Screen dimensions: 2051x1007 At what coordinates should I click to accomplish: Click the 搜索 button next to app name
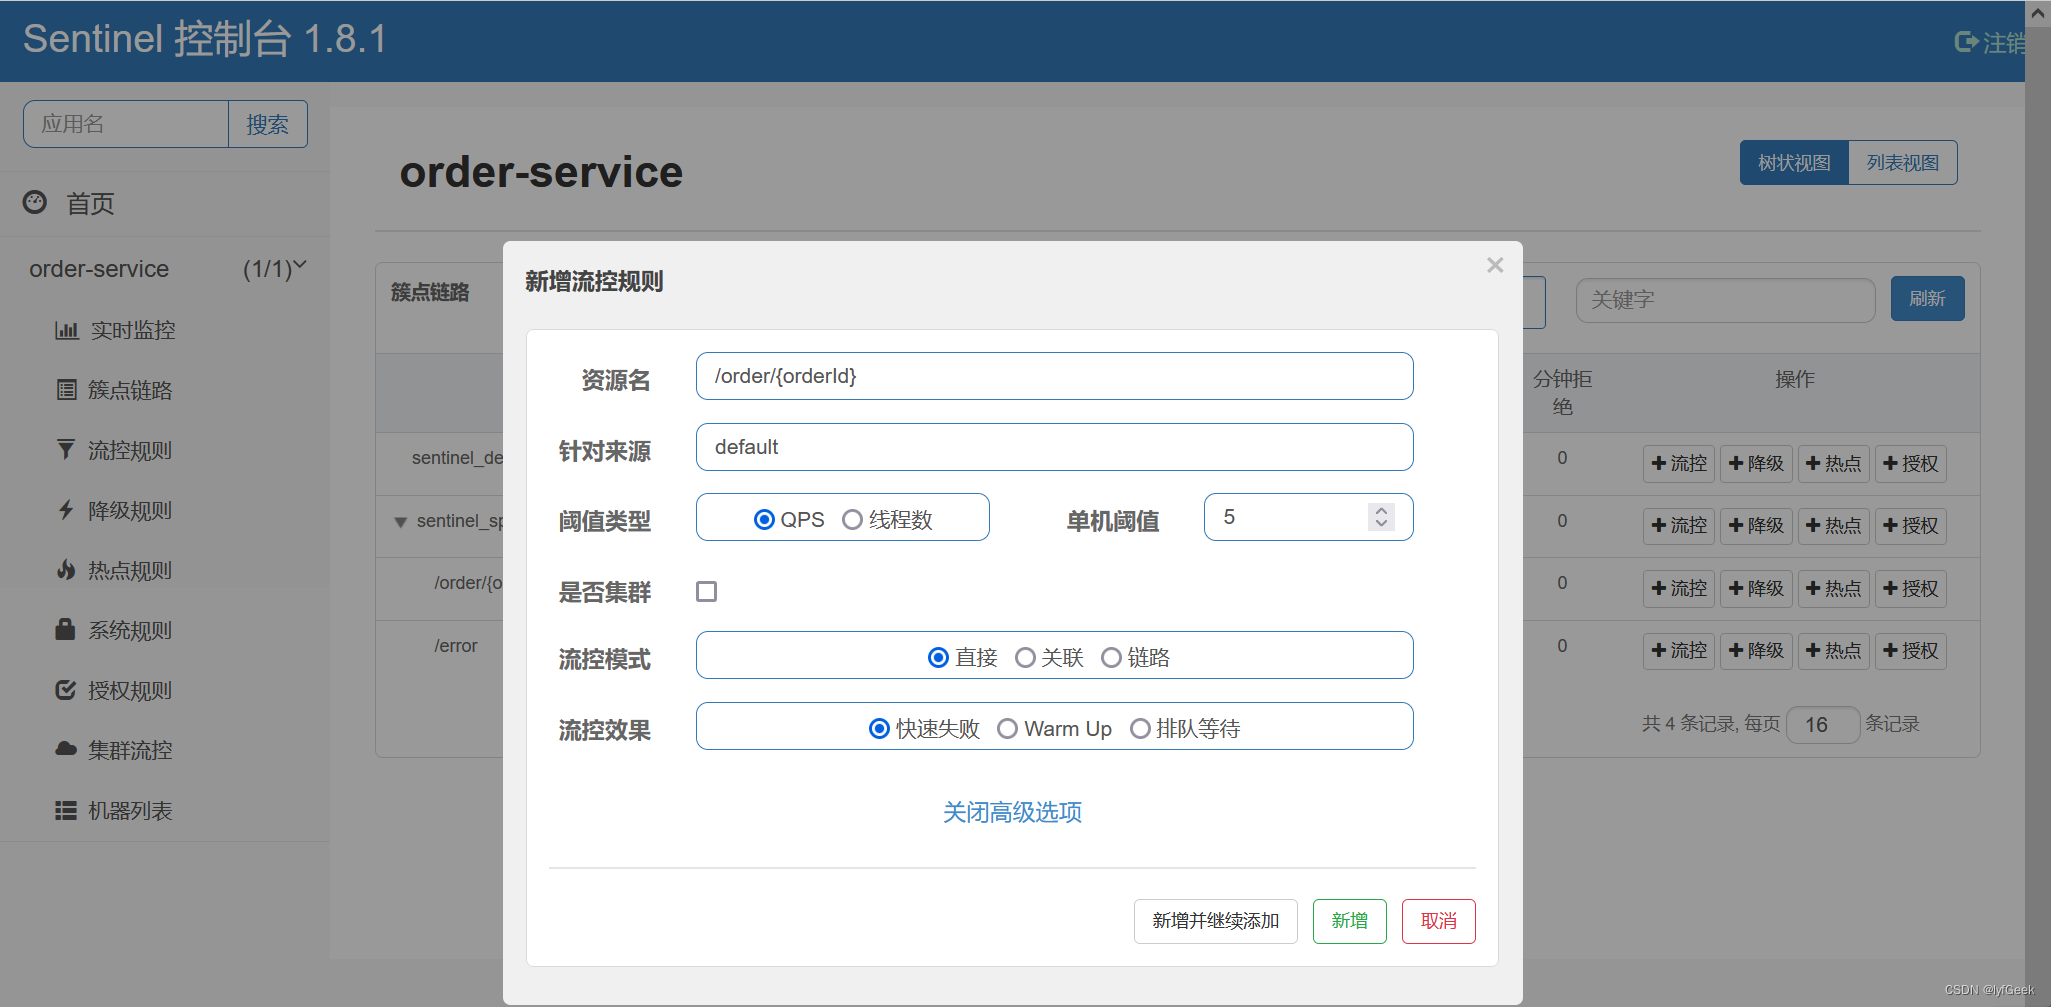pyautogui.click(x=267, y=124)
